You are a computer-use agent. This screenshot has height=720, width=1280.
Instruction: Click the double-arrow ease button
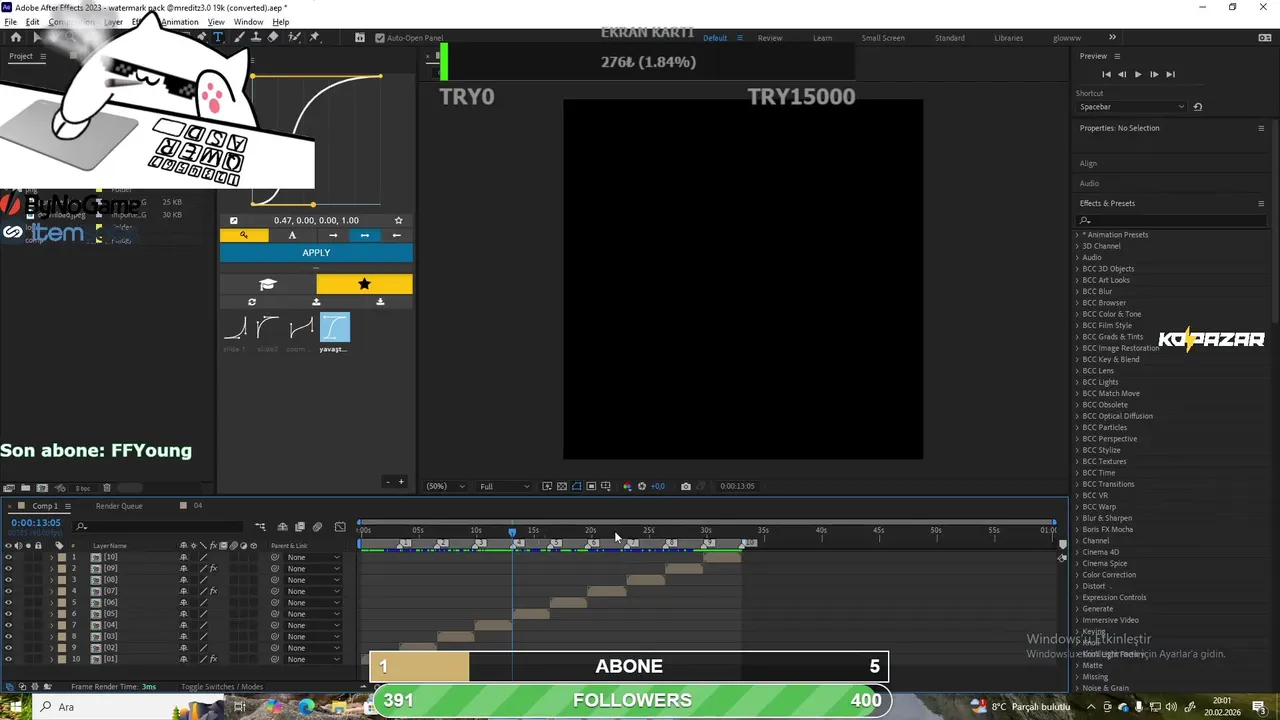click(365, 235)
